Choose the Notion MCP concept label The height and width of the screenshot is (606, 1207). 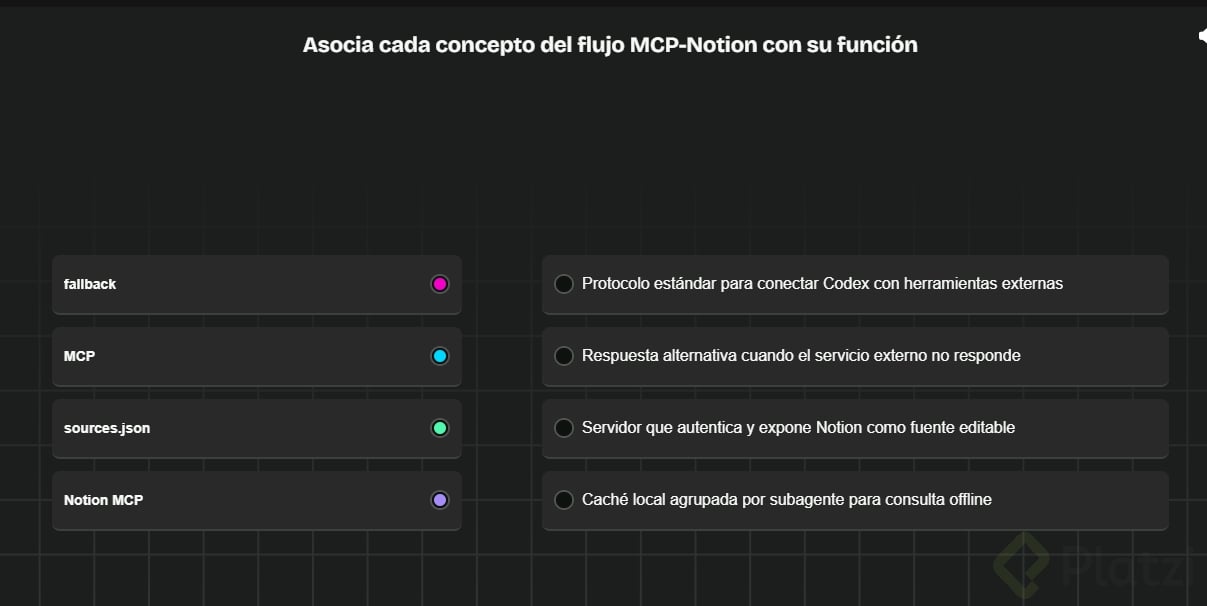[x=104, y=500]
